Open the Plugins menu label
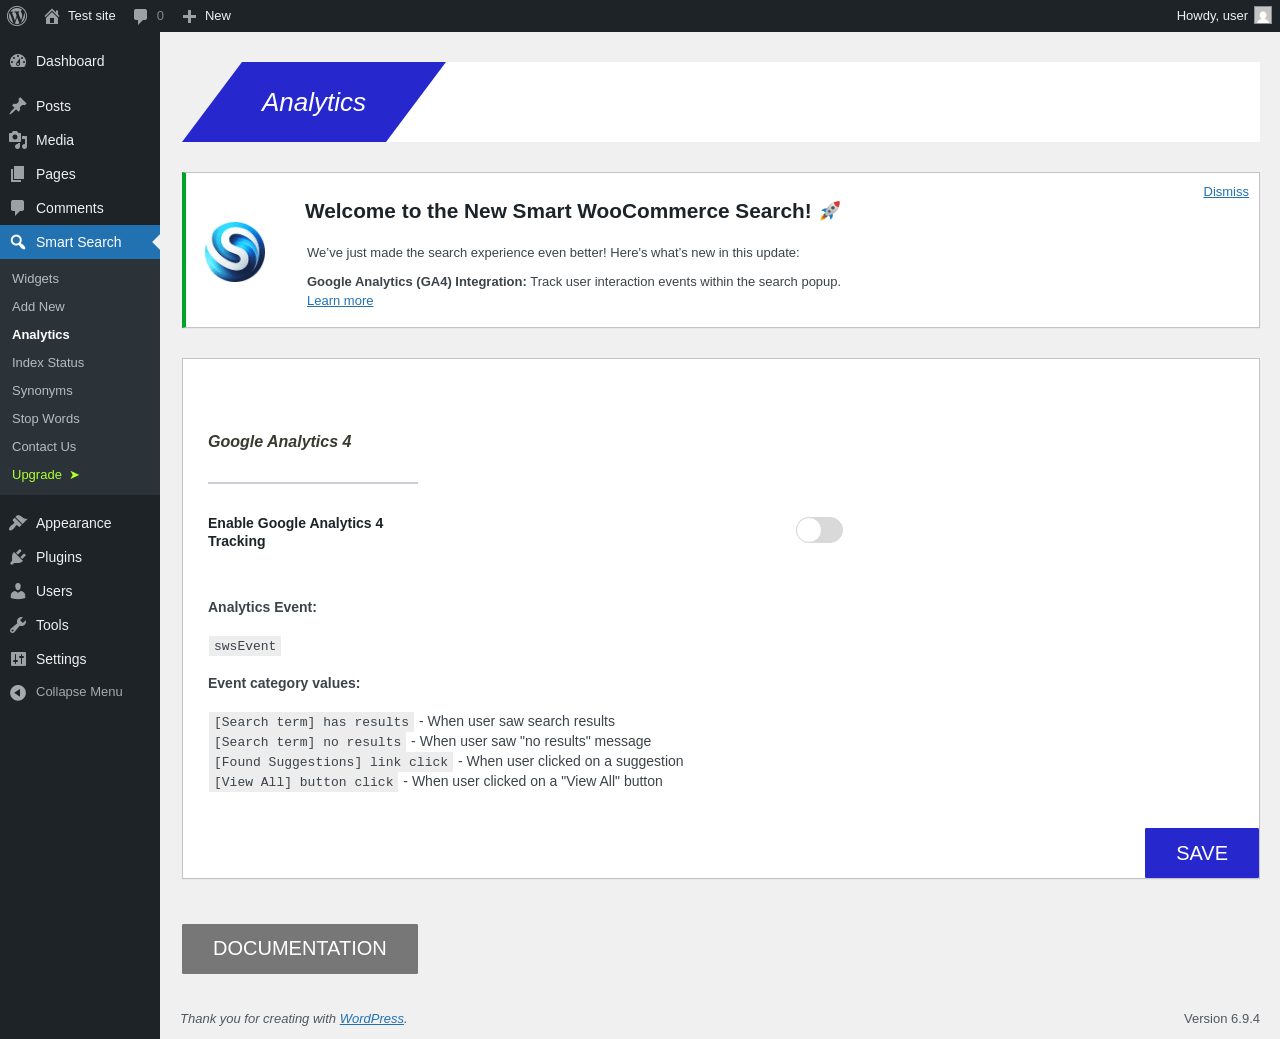The image size is (1280, 1039). [x=59, y=557]
